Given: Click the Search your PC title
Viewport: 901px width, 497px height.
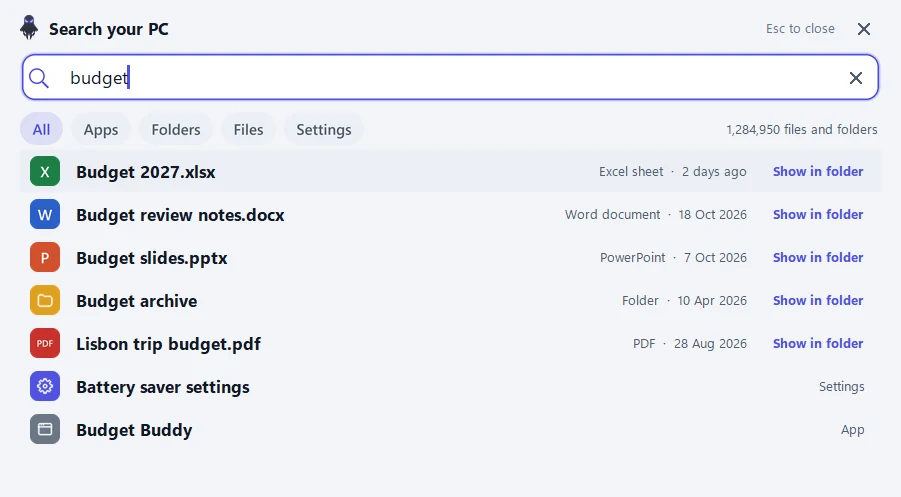Looking at the screenshot, I should (109, 29).
